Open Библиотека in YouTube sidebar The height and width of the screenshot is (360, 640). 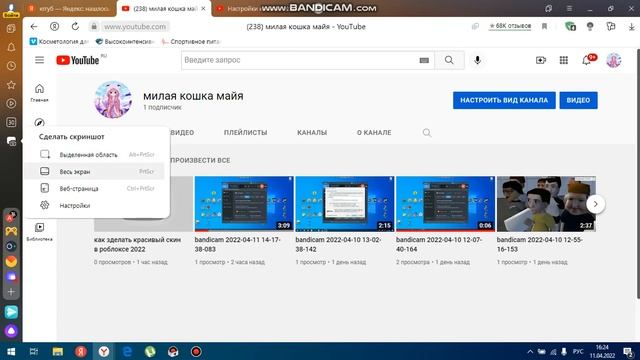(x=39, y=231)
